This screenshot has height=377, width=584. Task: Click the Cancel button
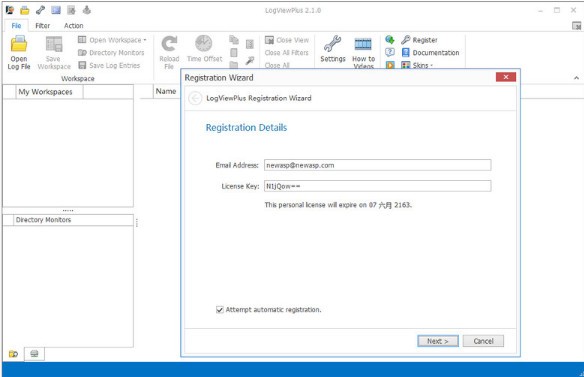[x=483, y=341]
